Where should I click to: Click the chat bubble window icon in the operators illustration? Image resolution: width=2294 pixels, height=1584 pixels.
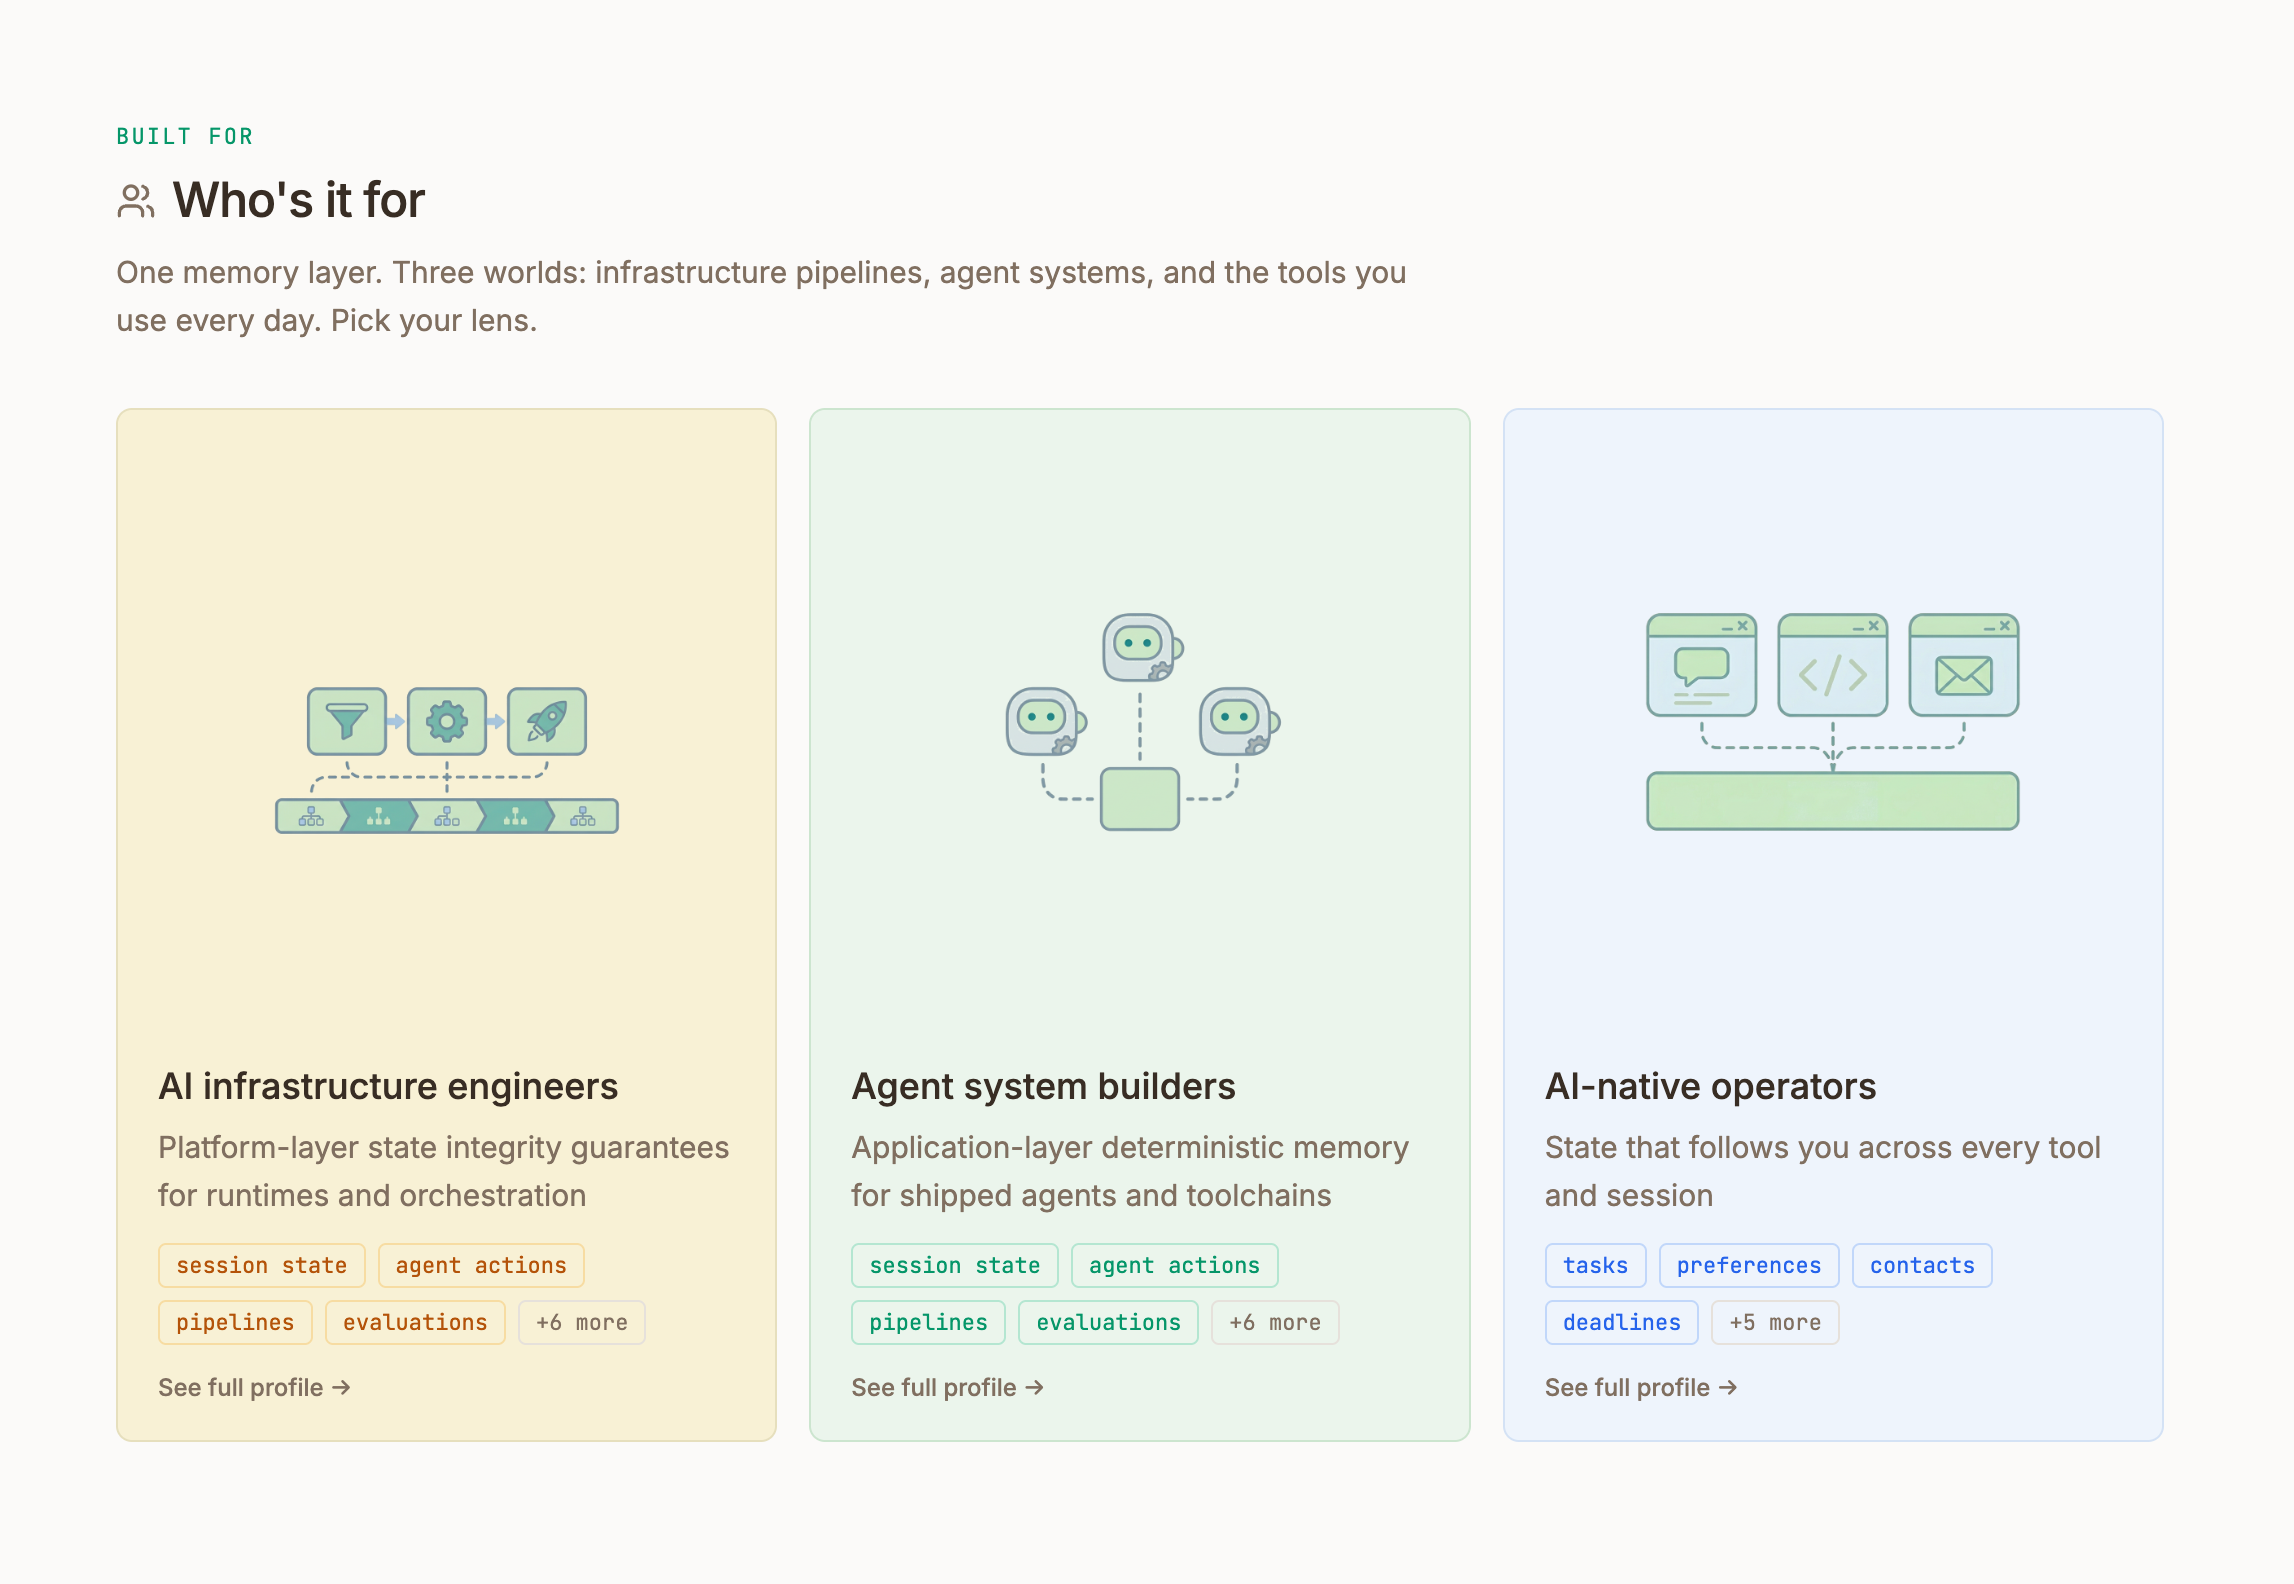1701,666
